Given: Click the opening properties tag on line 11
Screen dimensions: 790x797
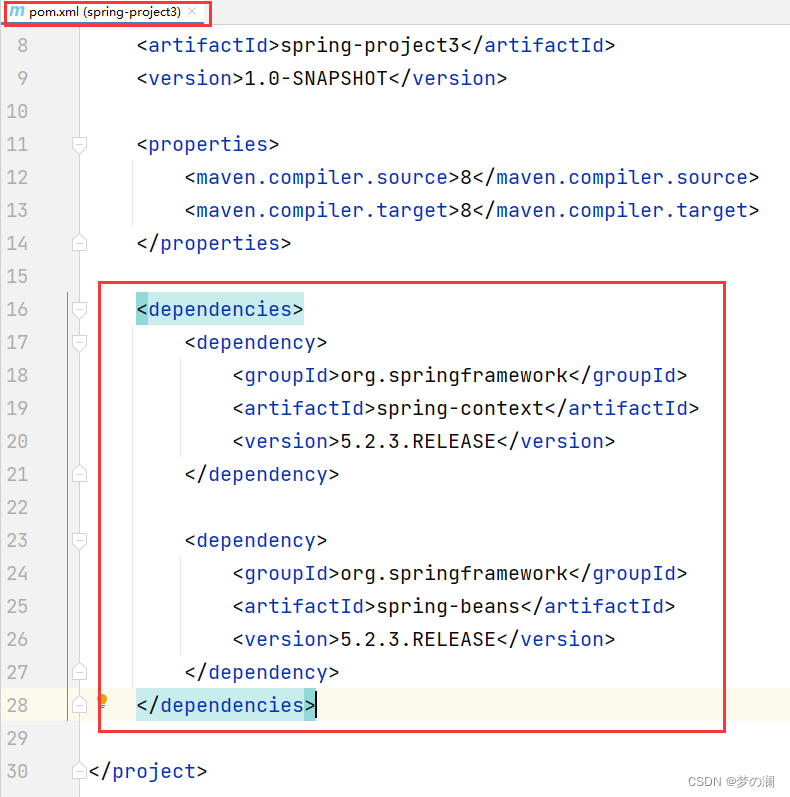Looking at the screenshot, I should pos(208,144).
